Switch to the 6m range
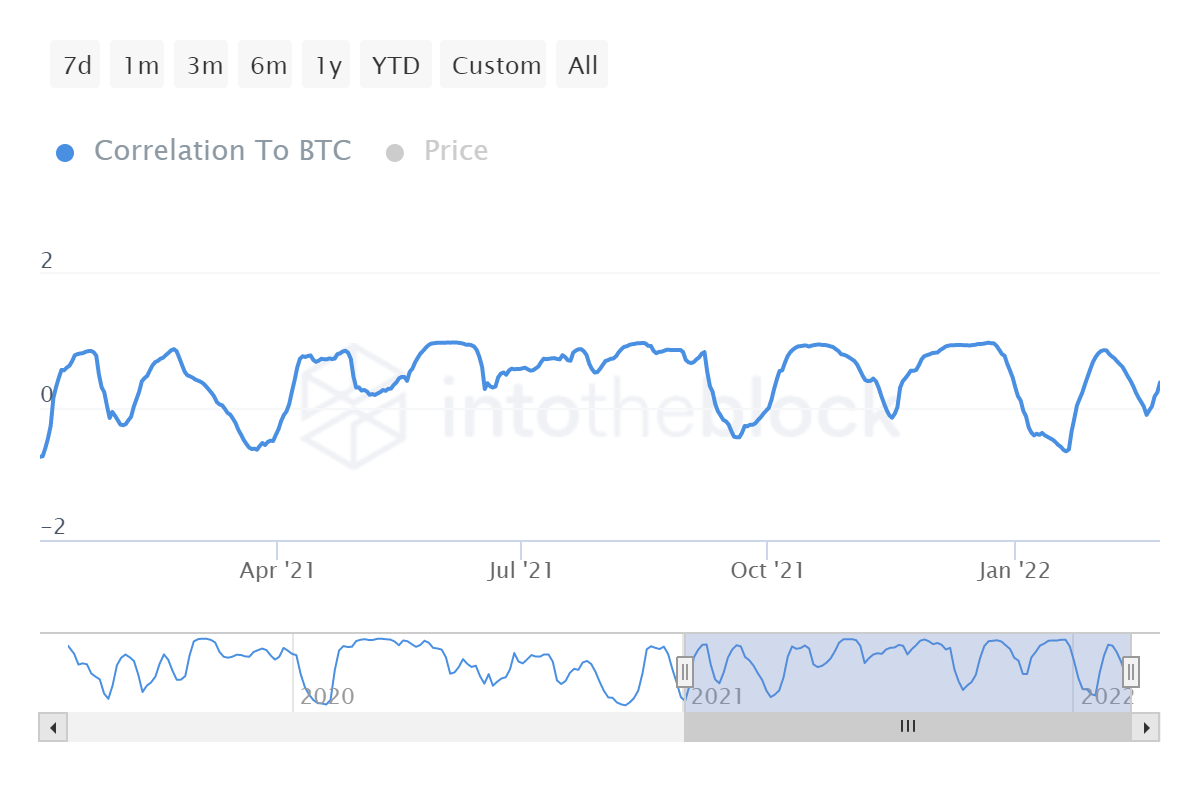The image size is (1200, 800). click(266, 66)
